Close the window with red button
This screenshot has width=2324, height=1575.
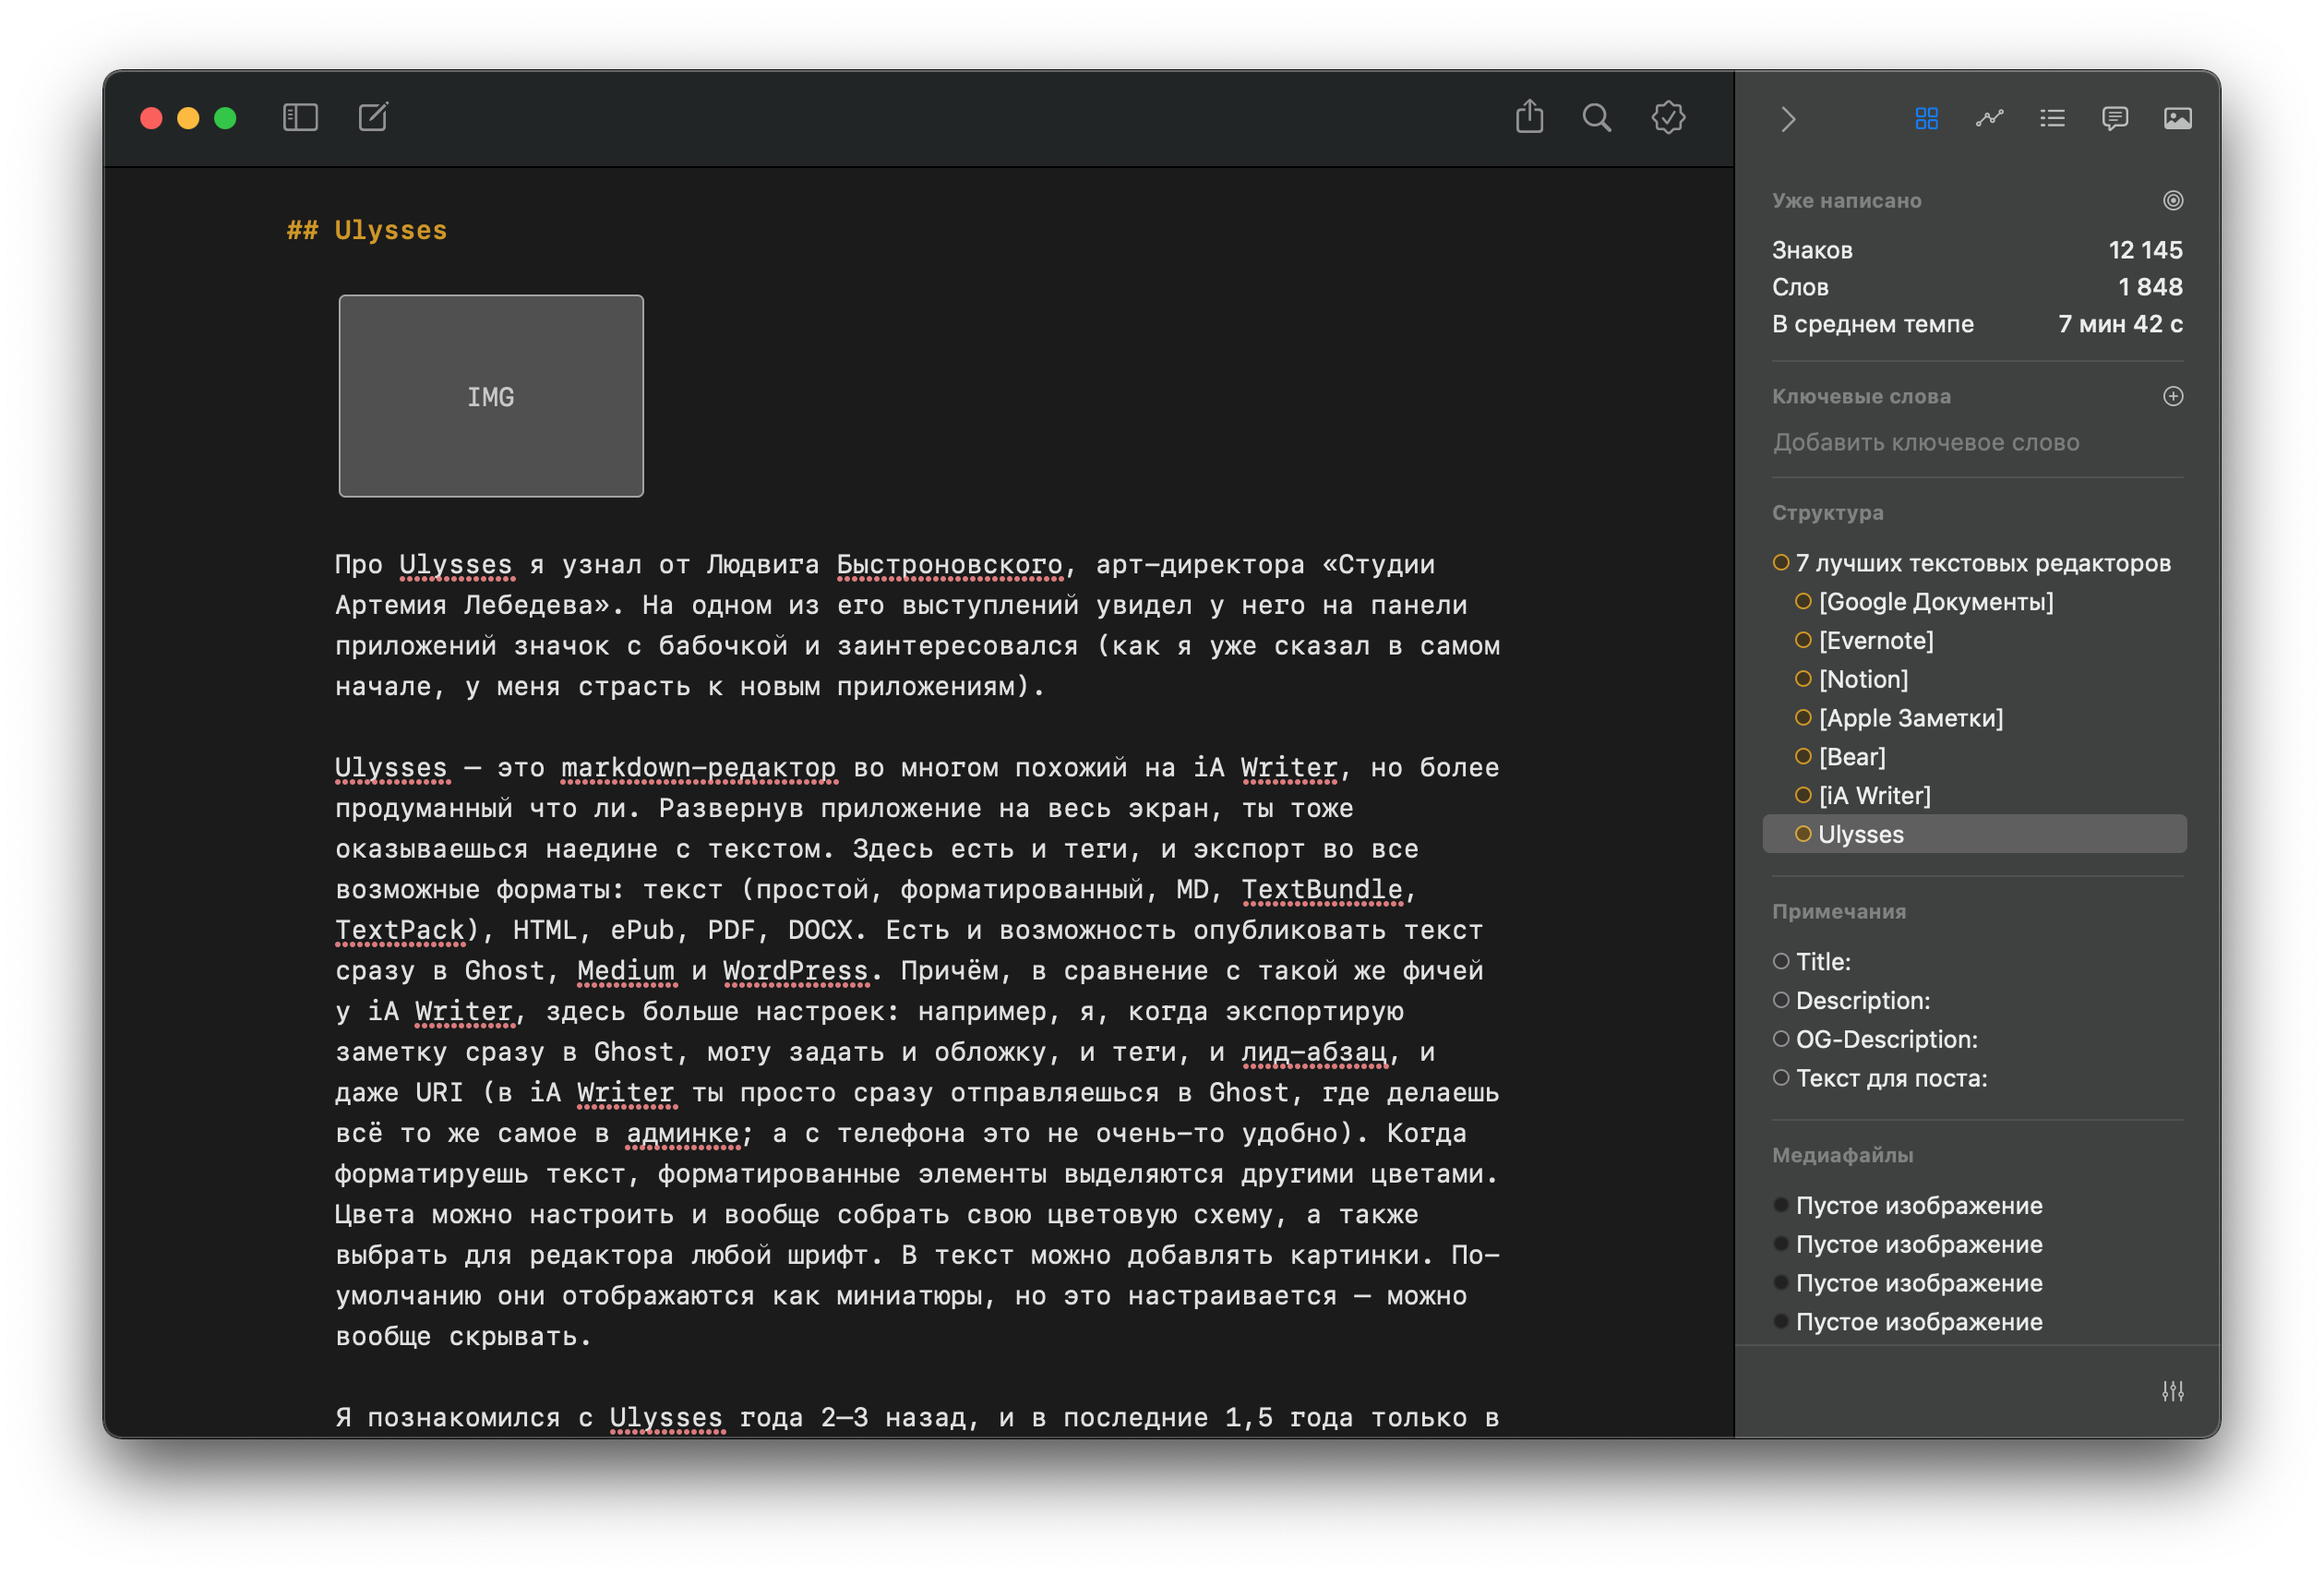pyautogui.click(x=151, y=118)
